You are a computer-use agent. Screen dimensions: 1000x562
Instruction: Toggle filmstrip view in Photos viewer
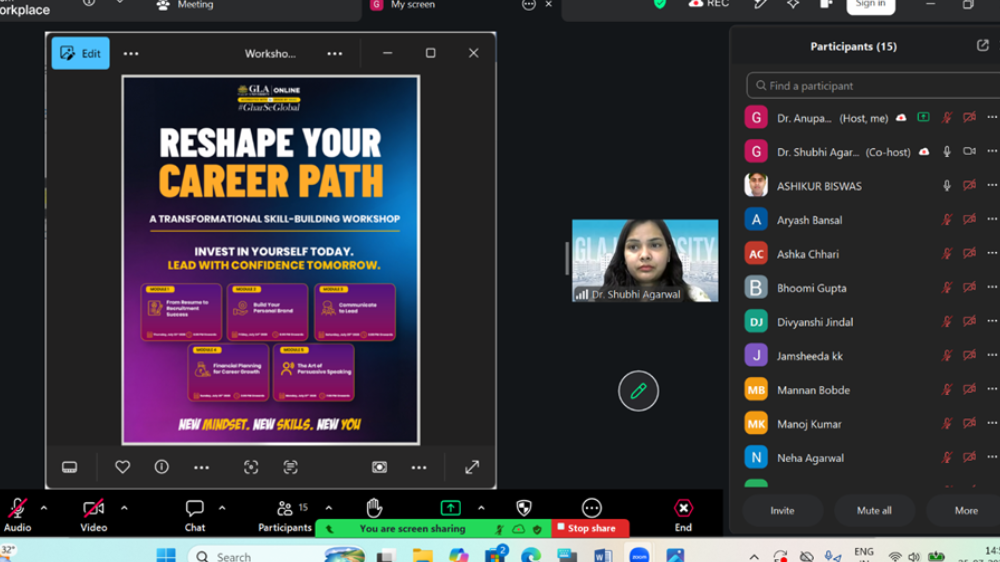pyautogui.click(x=70, y=468)
